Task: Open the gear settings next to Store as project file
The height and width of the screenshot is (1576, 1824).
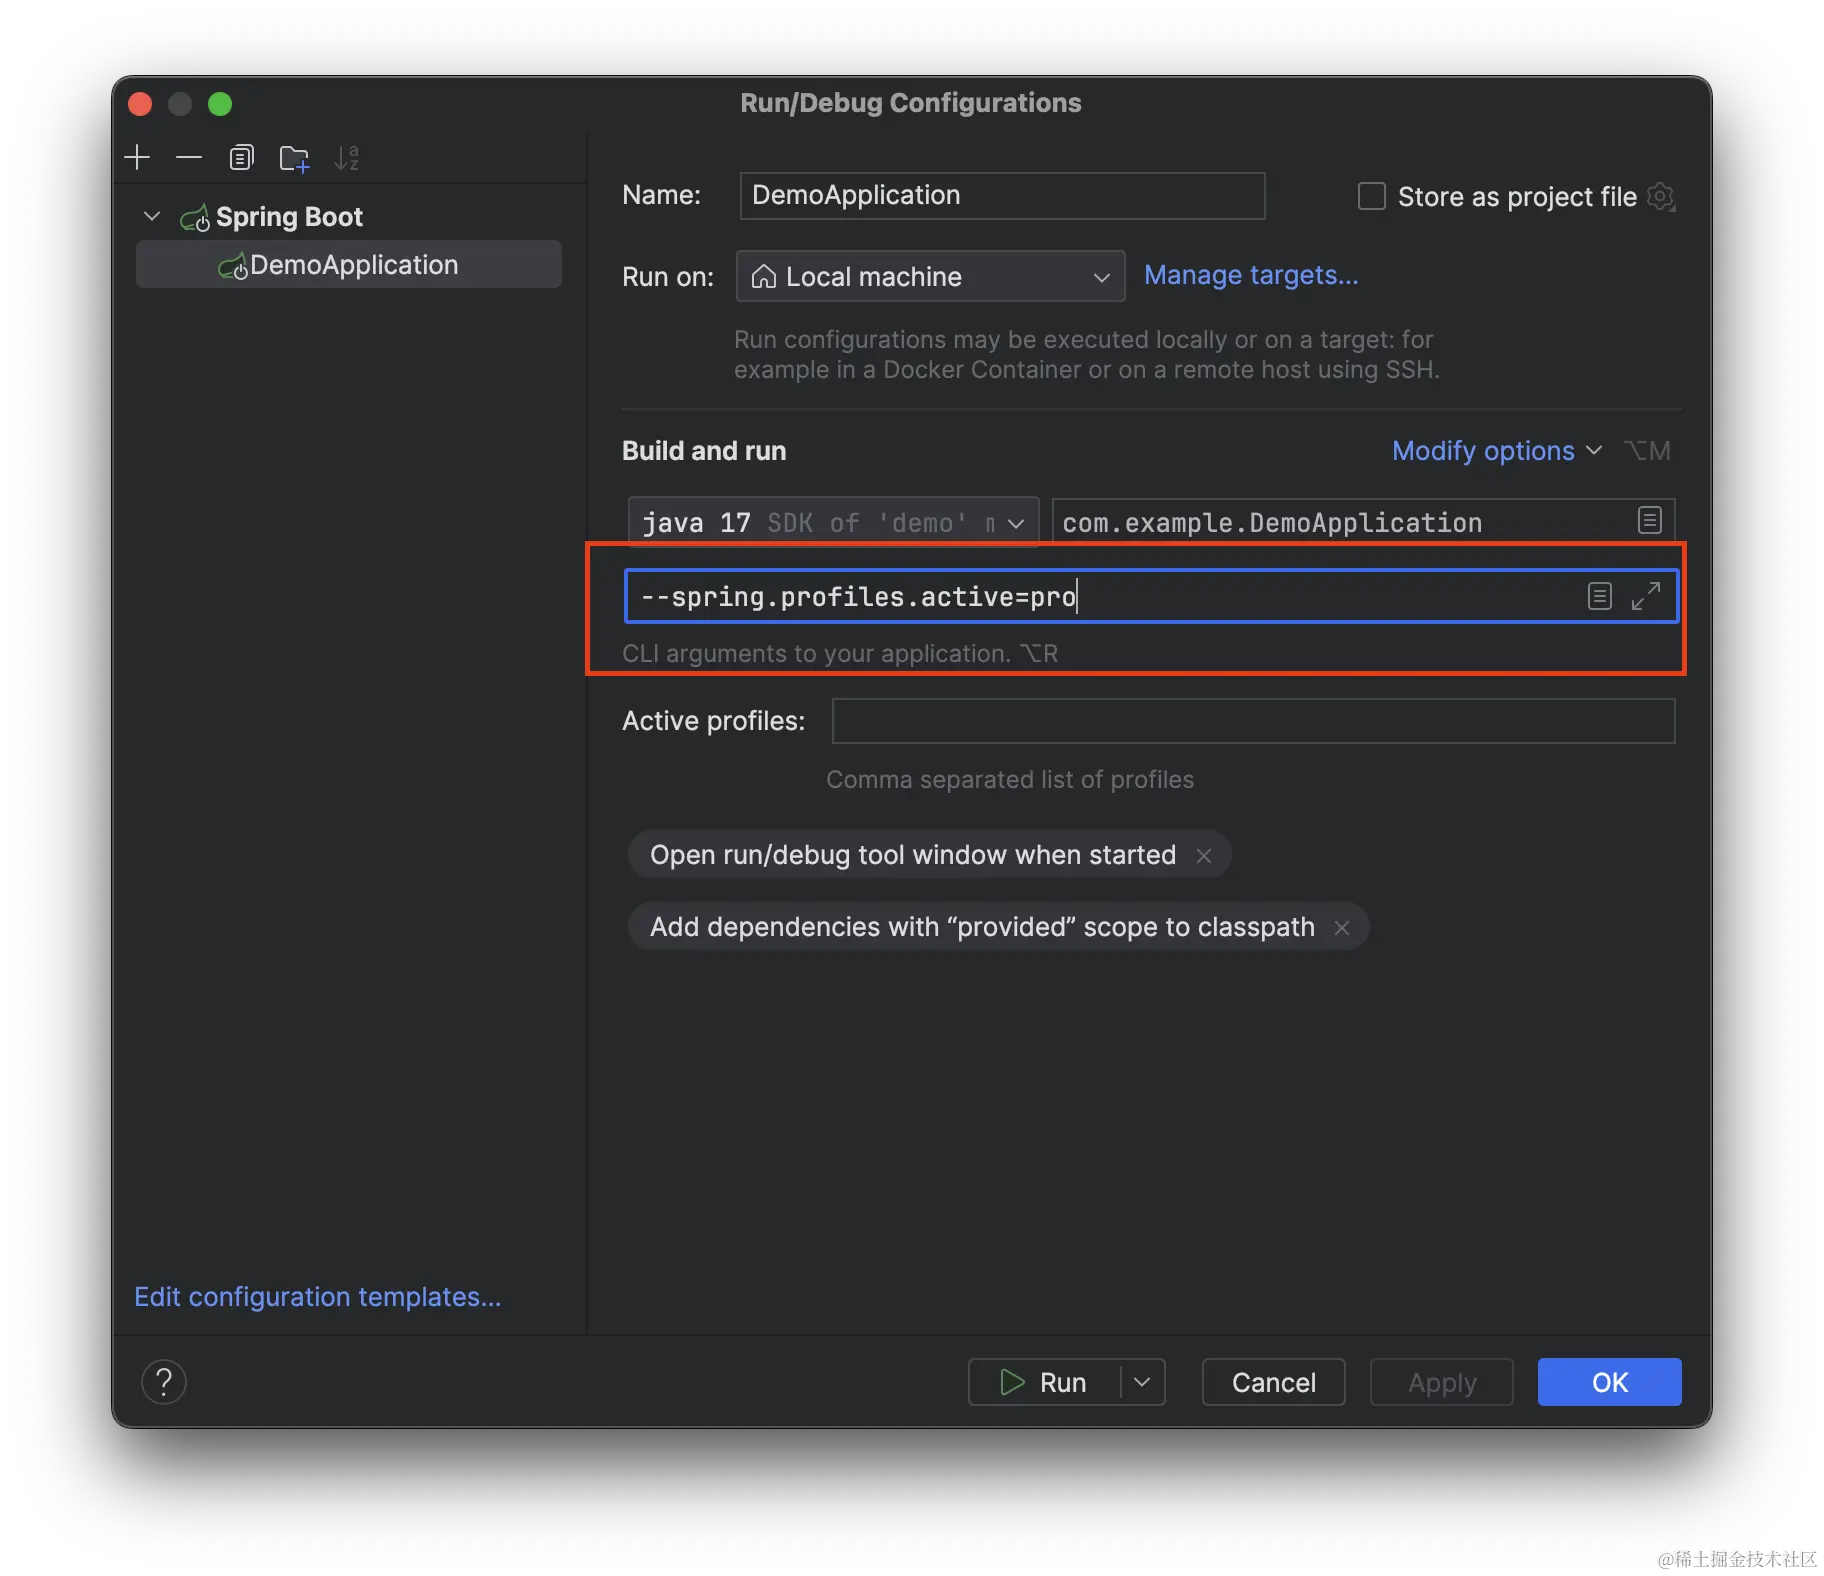Action: coord(1660,196)
